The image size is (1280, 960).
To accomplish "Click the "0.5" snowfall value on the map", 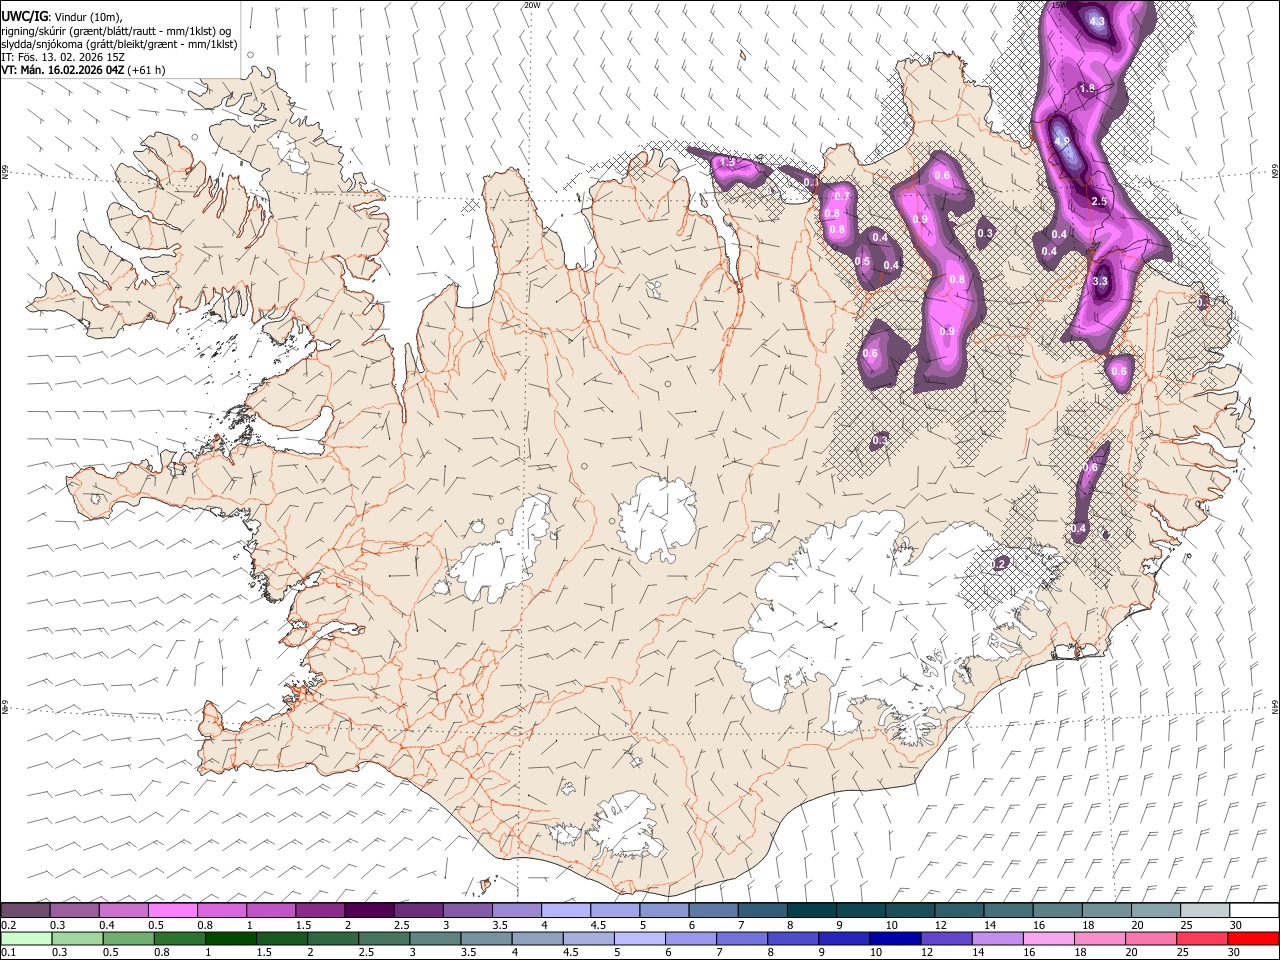I will point(862,261).
